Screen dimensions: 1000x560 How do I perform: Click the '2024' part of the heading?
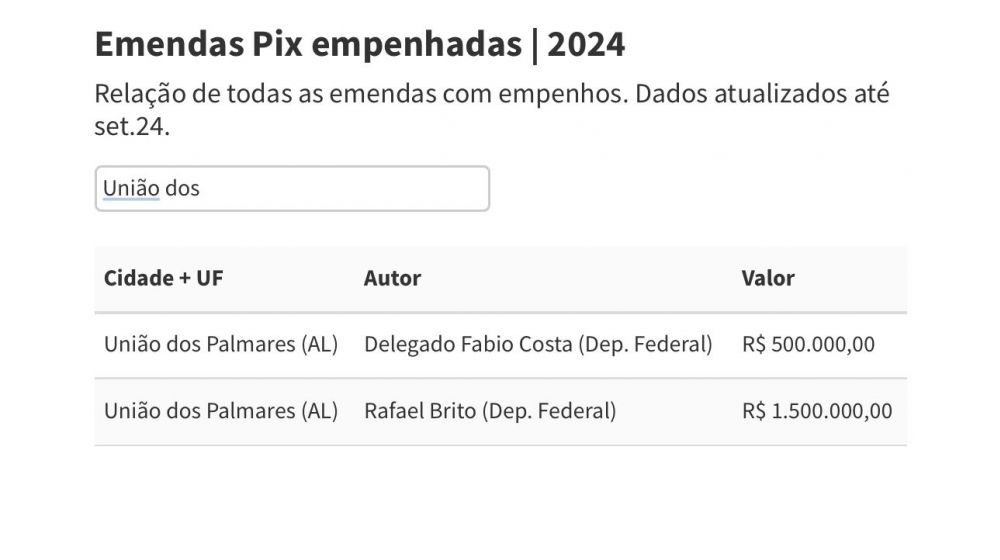coord(586,45)
